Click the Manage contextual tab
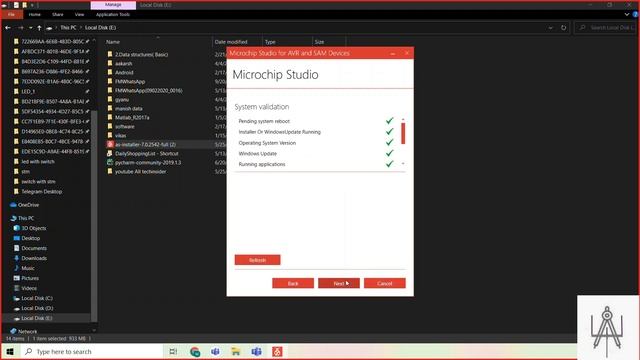 113,5
